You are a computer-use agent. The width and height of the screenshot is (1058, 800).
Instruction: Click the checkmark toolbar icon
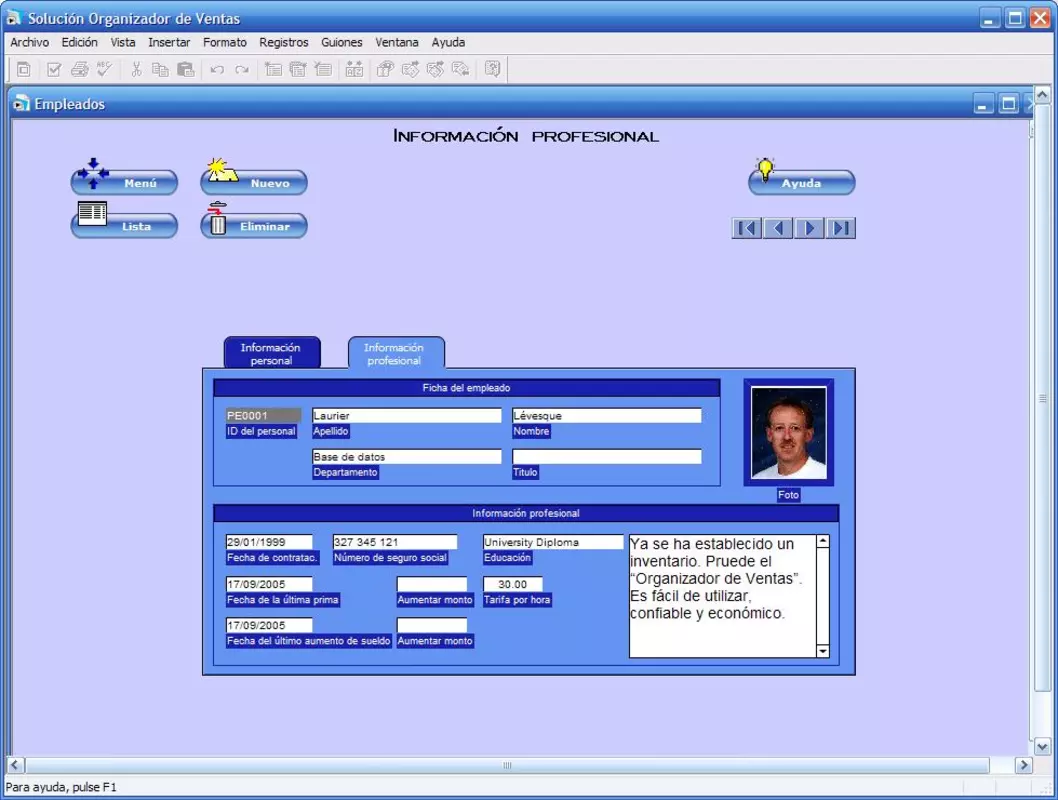[x=54, y=69]
